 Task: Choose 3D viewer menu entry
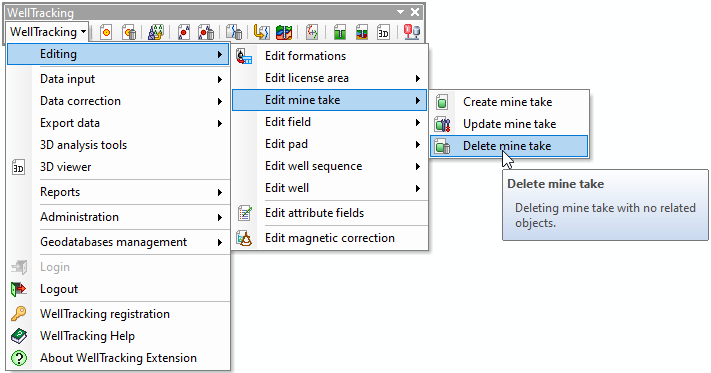[x=118, y=167]
